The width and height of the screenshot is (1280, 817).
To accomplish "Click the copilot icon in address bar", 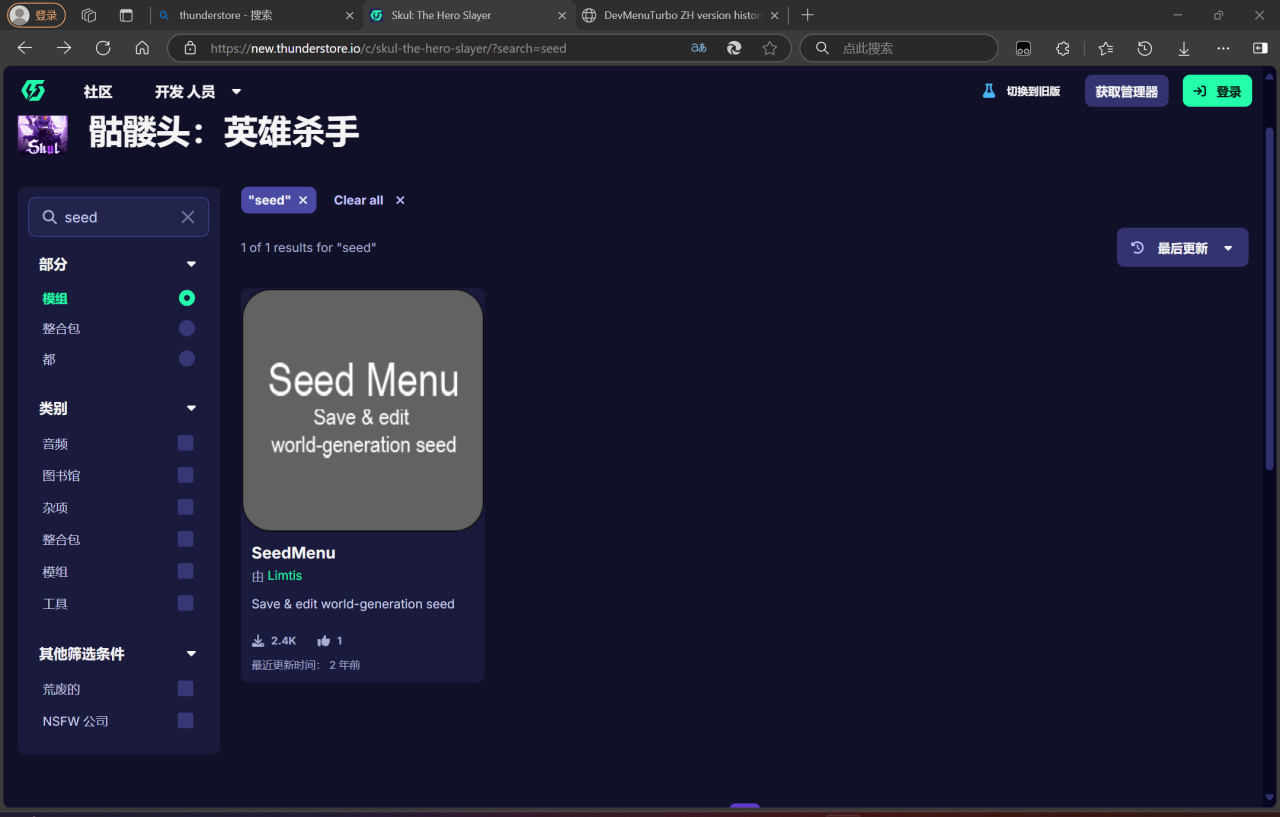I will (734, 48).
